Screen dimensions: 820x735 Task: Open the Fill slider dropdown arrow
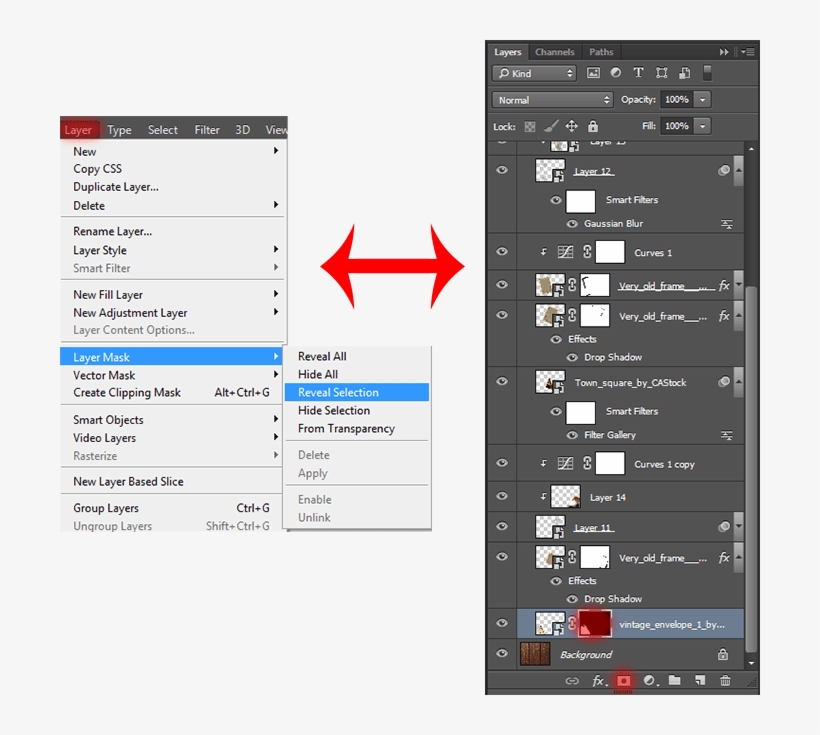click(x=703, y=126)
